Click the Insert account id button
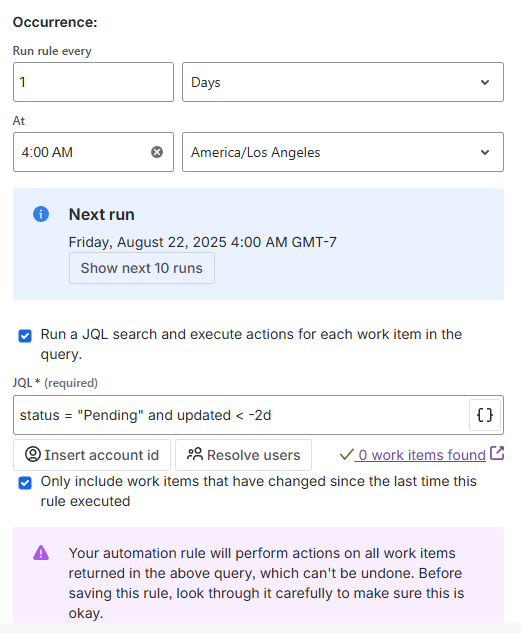Image resolution: width=521 pixels, height=633 pixels. (x=92, y=455)
